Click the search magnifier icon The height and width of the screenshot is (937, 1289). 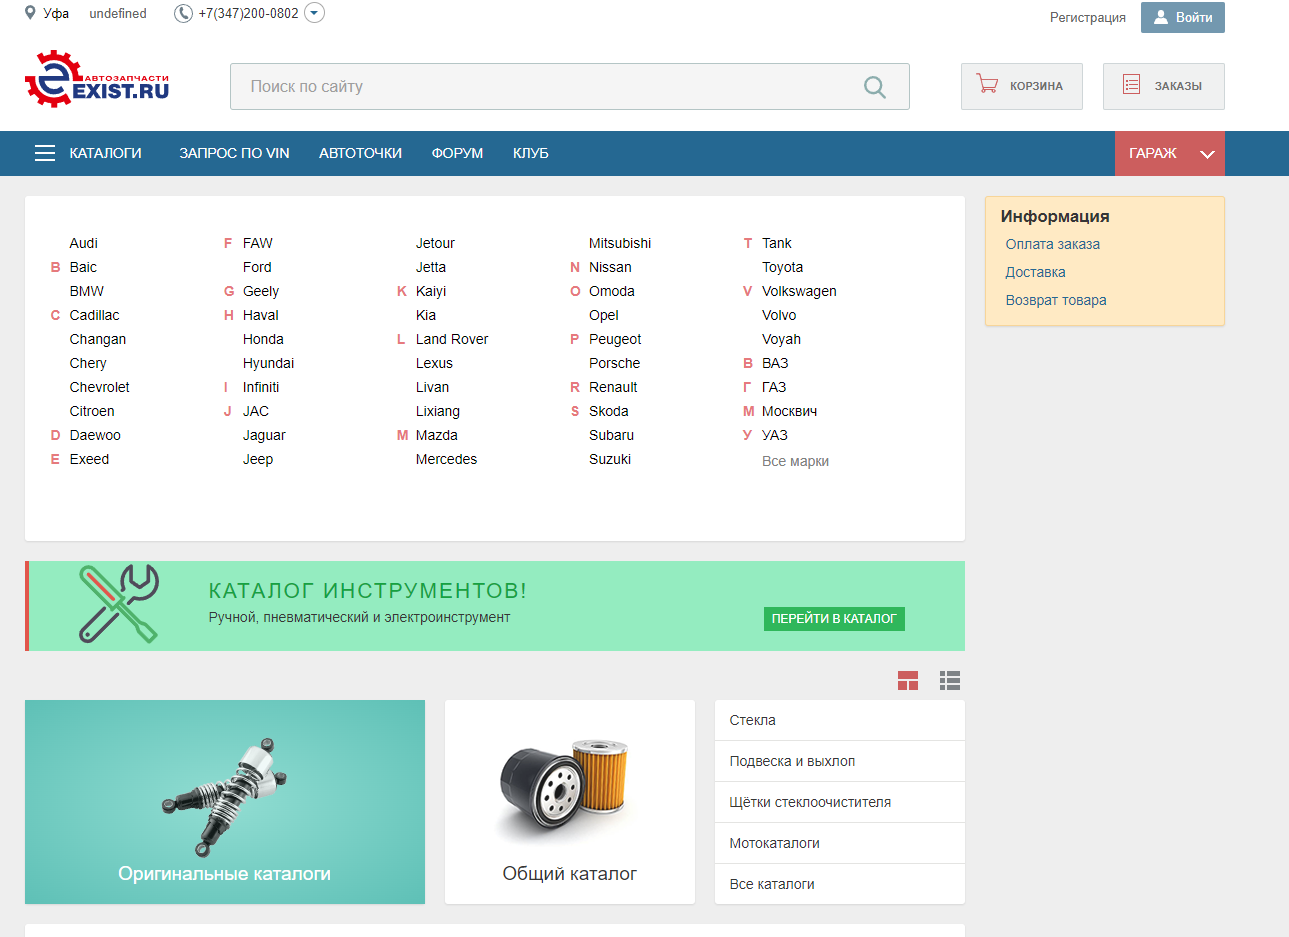875,87
